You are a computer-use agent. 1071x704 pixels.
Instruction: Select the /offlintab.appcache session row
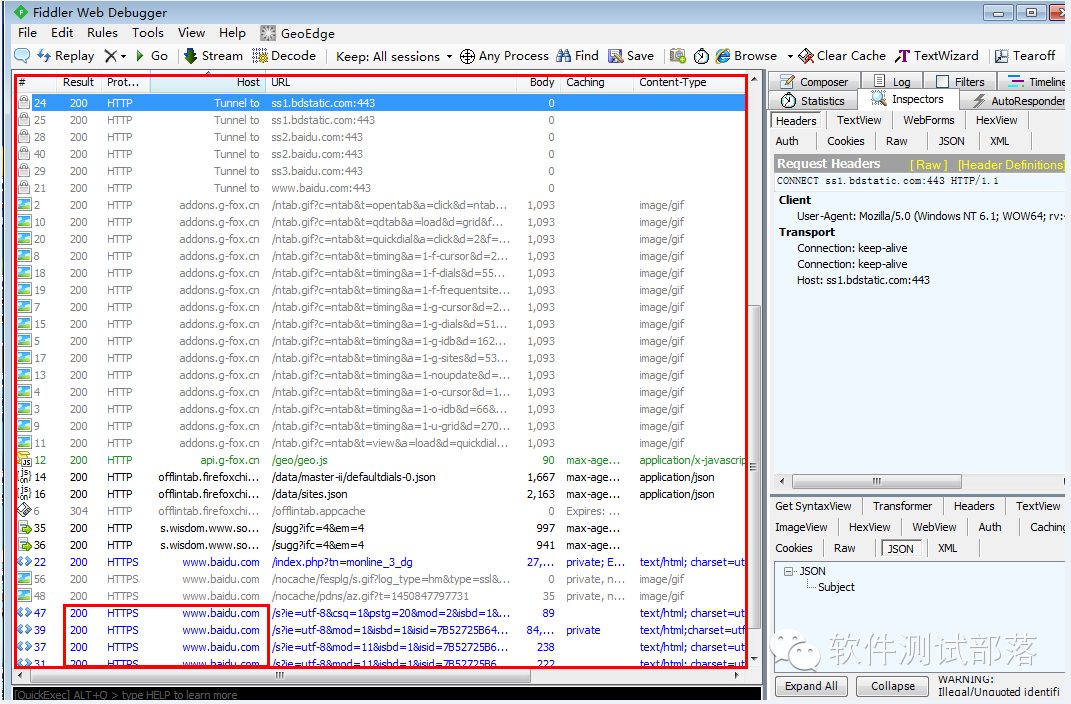tap(380, 511)
